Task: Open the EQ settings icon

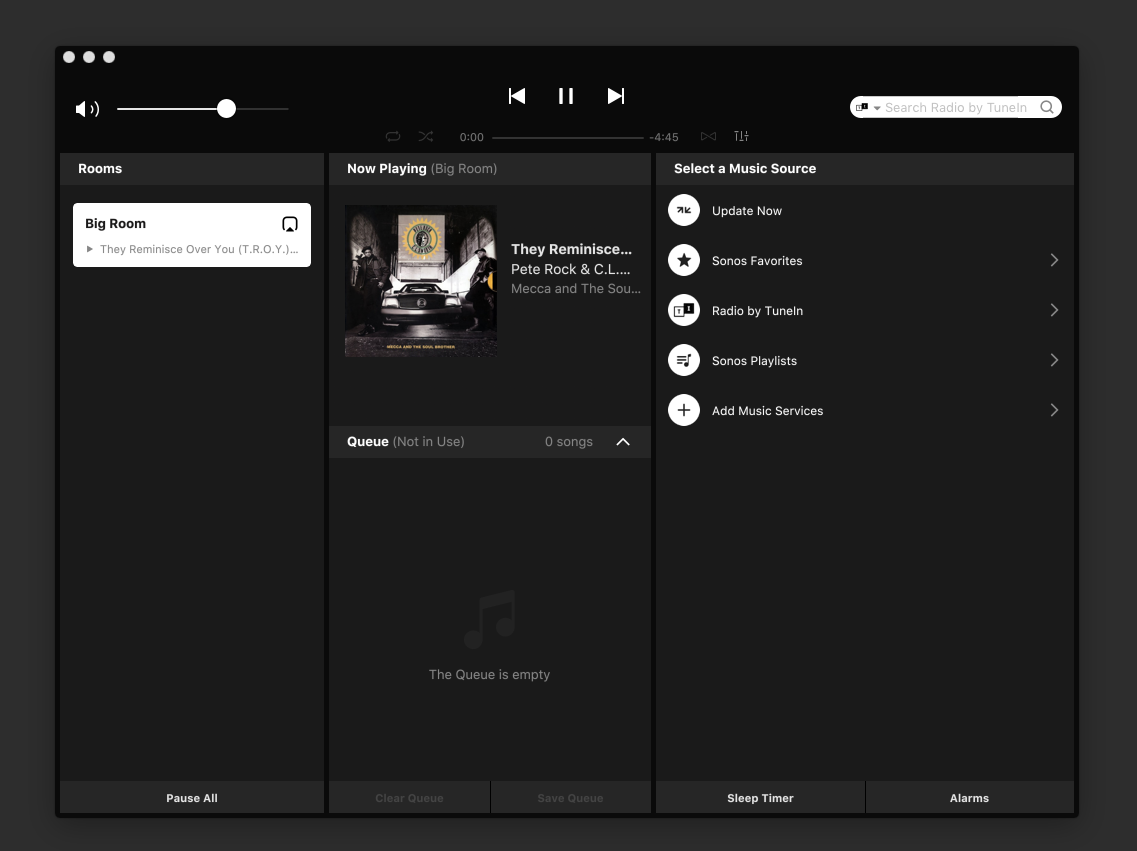Action: pyautogui.click(x=741, y=136)
